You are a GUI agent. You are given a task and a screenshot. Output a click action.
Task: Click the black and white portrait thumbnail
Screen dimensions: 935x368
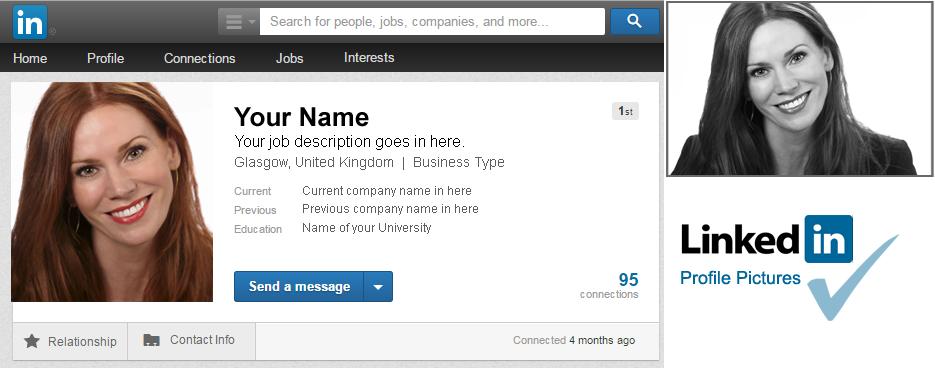(x=800, y=89)
